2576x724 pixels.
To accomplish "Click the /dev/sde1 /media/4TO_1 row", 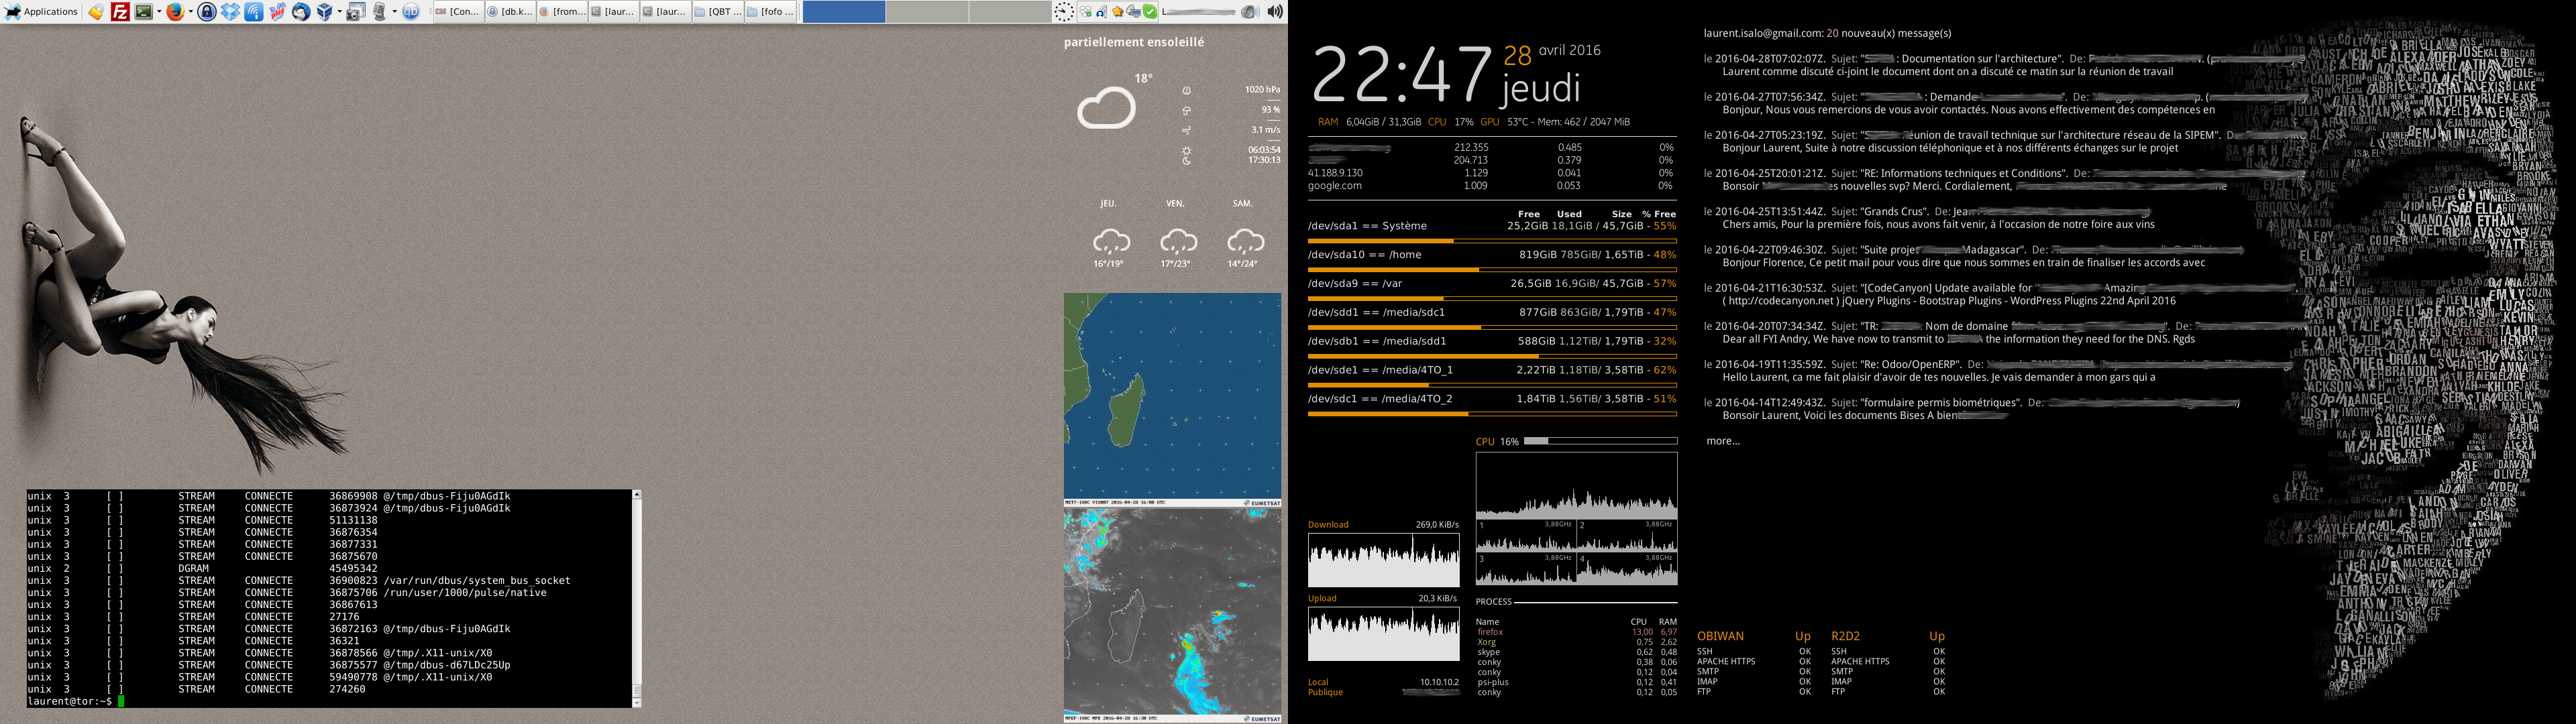I will coord(1492,370).
